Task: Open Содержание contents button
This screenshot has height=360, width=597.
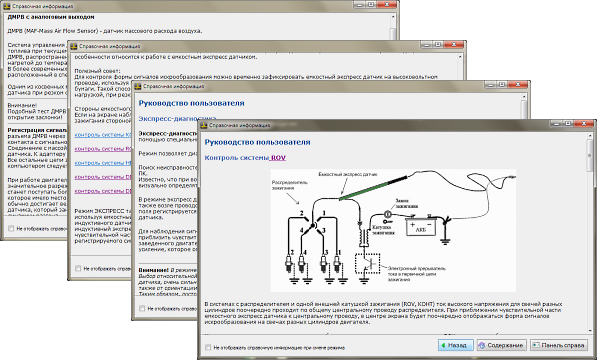Action: 502,345
